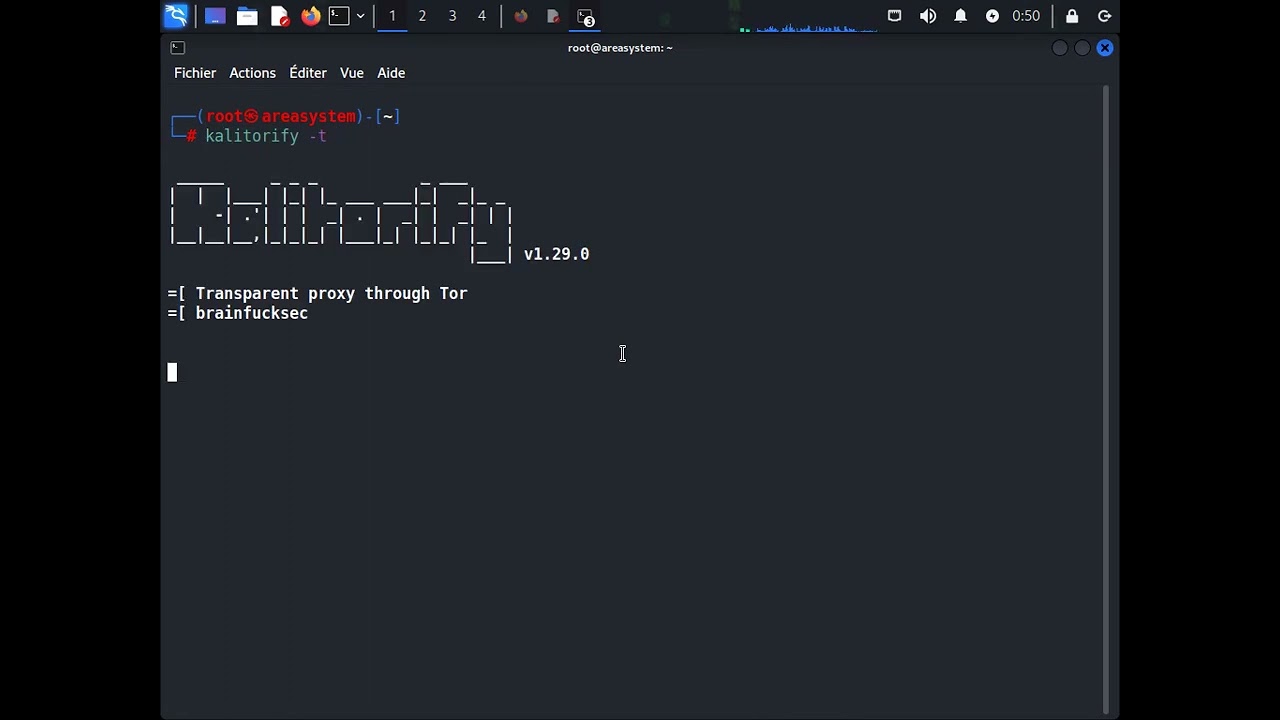Switch to workspace 4
The image size is (1280, 720).
pos(482,16)
